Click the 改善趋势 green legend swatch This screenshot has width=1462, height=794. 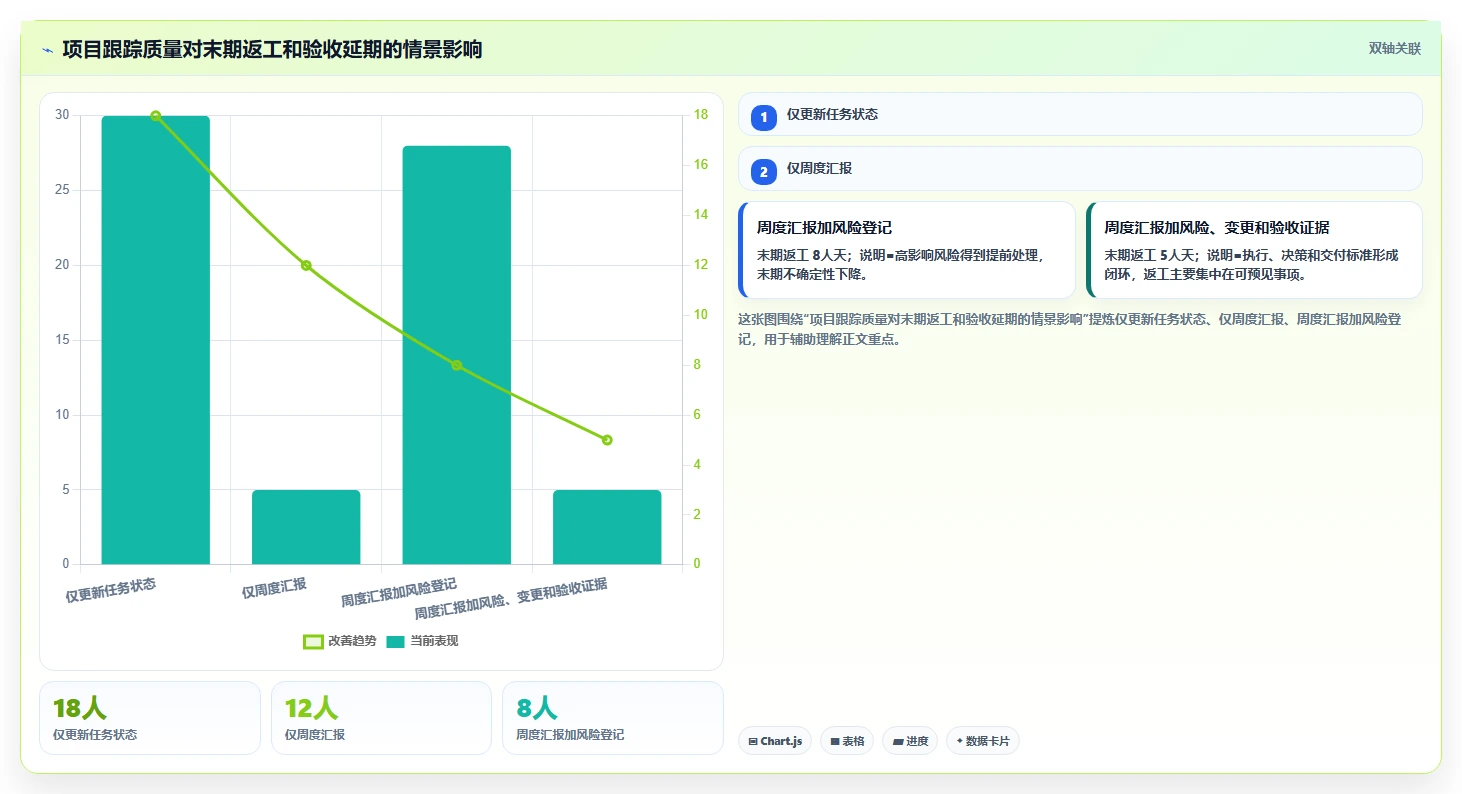point(313,641)
